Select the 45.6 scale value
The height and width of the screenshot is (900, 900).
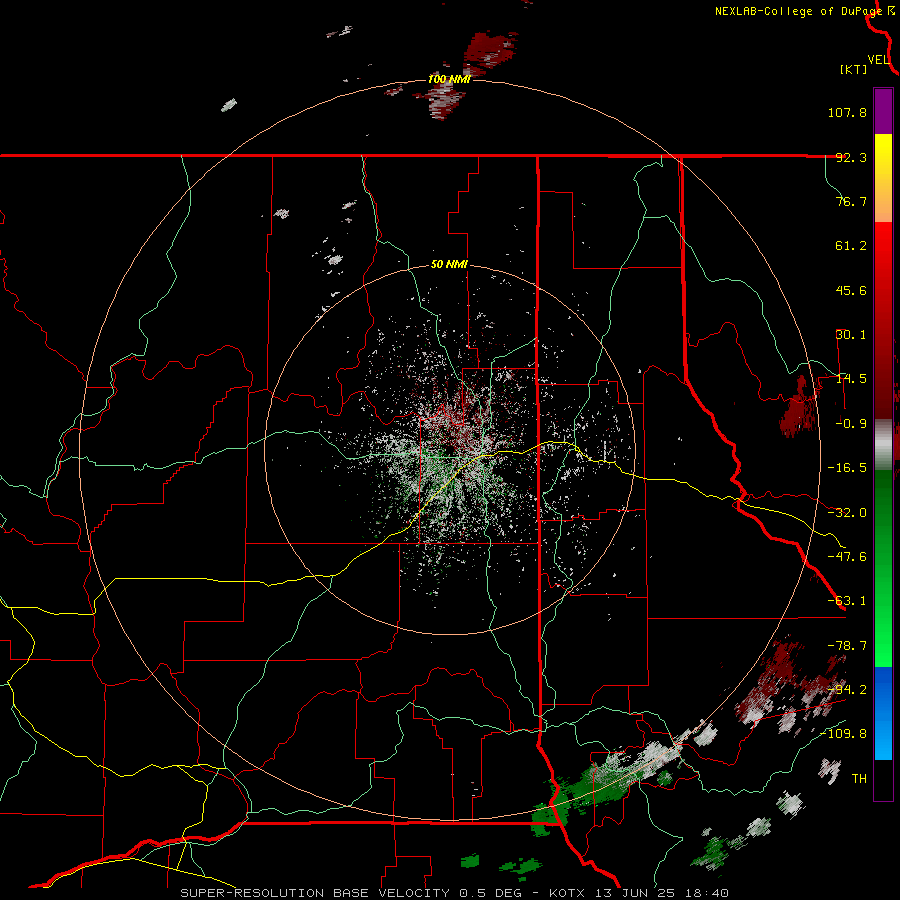tap(851, 290)
